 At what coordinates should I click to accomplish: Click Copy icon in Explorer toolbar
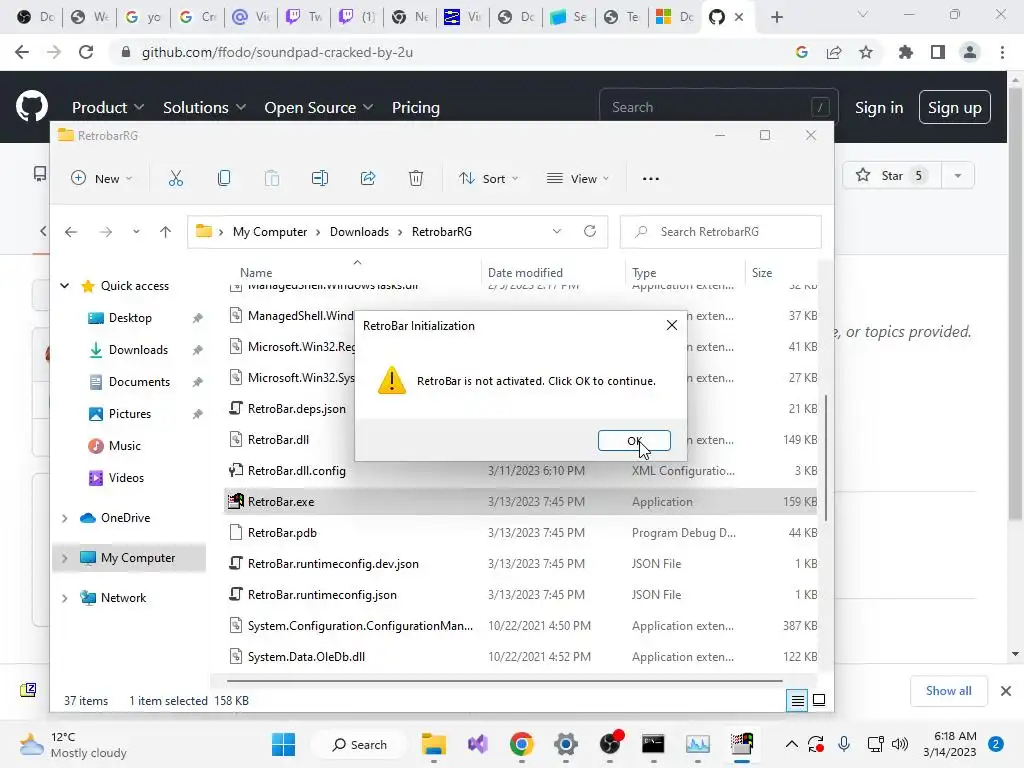click(x=224, y=178)
